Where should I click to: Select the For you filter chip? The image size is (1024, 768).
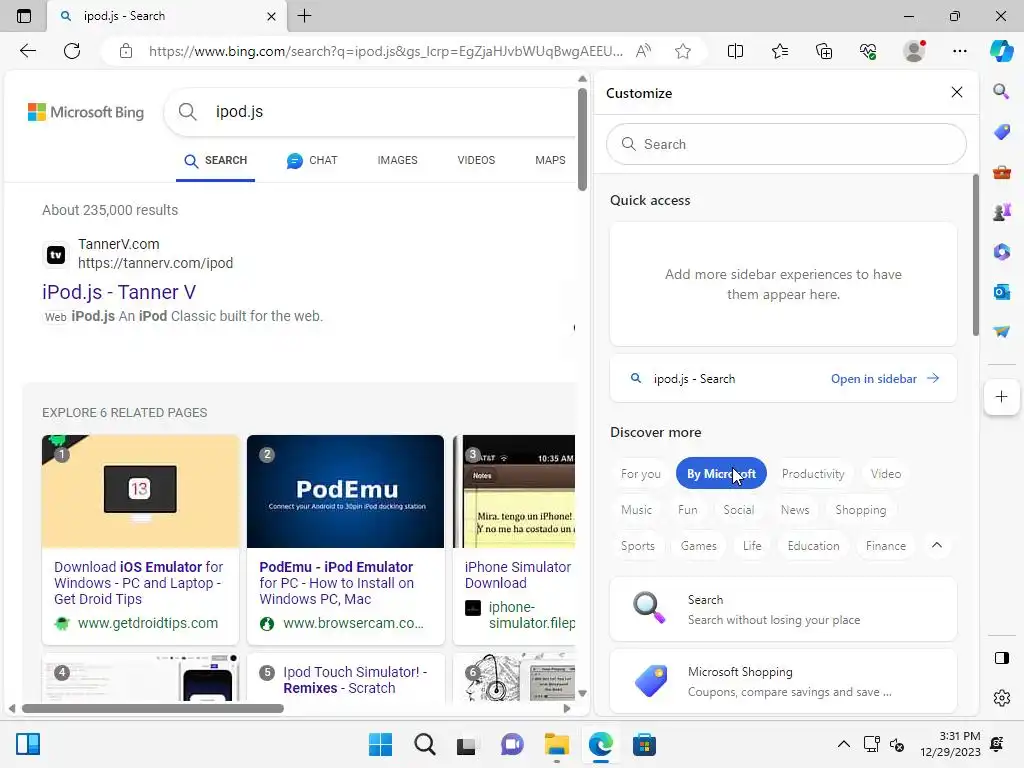[641, 473]
